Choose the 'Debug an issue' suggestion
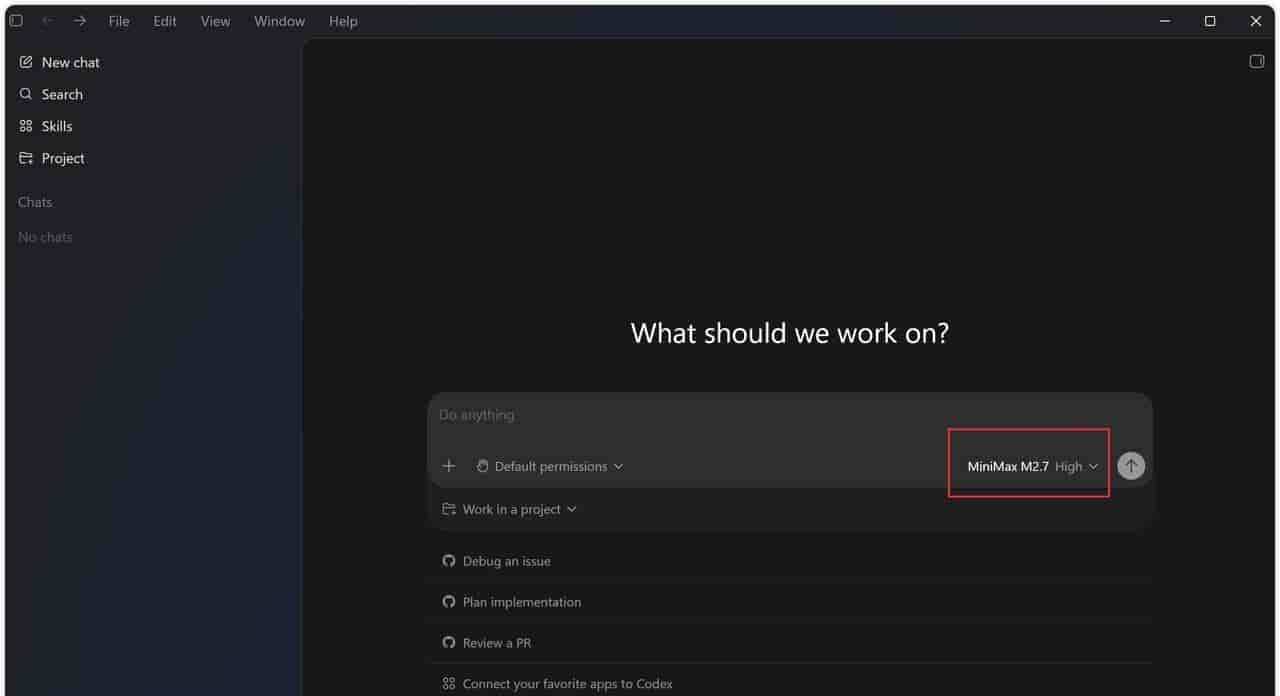This screenshot has width=1280, height=696. tap(790, 561)
